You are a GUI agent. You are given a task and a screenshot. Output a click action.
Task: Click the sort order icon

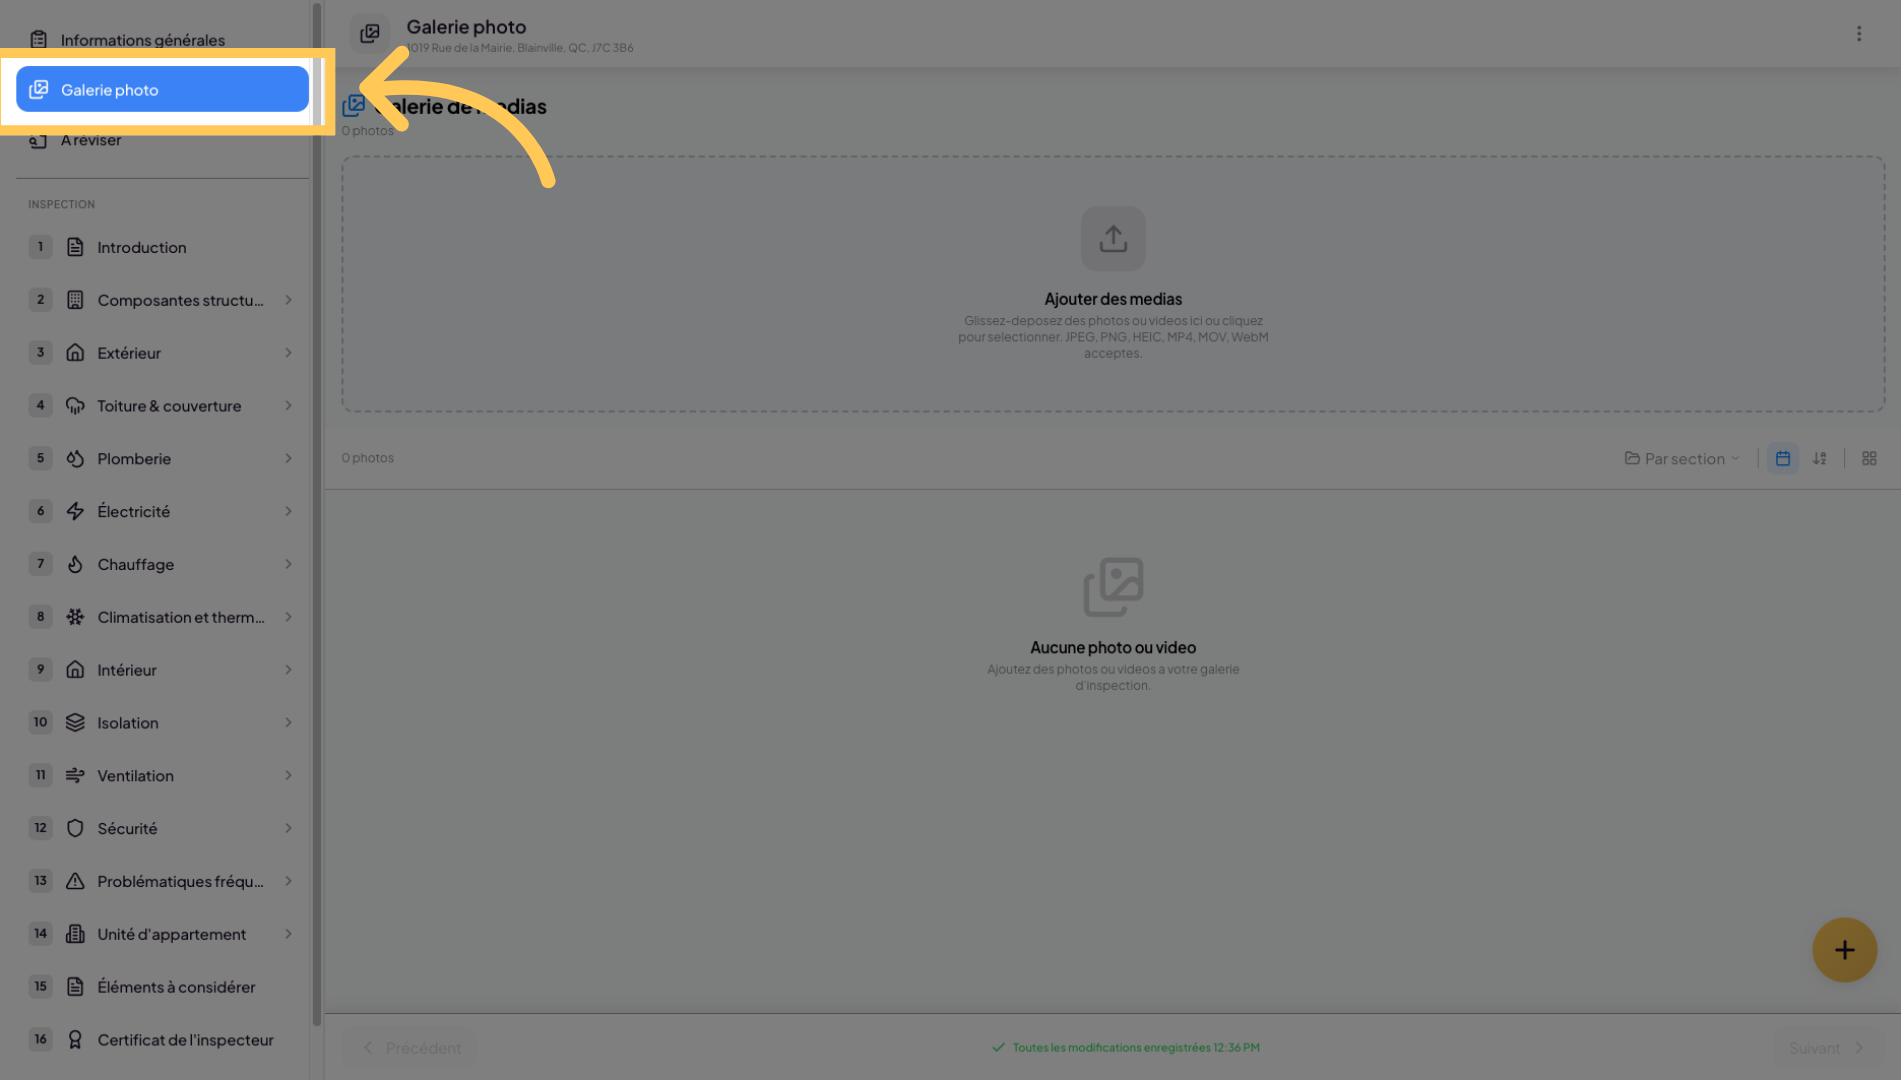(x=1820, y=458)
